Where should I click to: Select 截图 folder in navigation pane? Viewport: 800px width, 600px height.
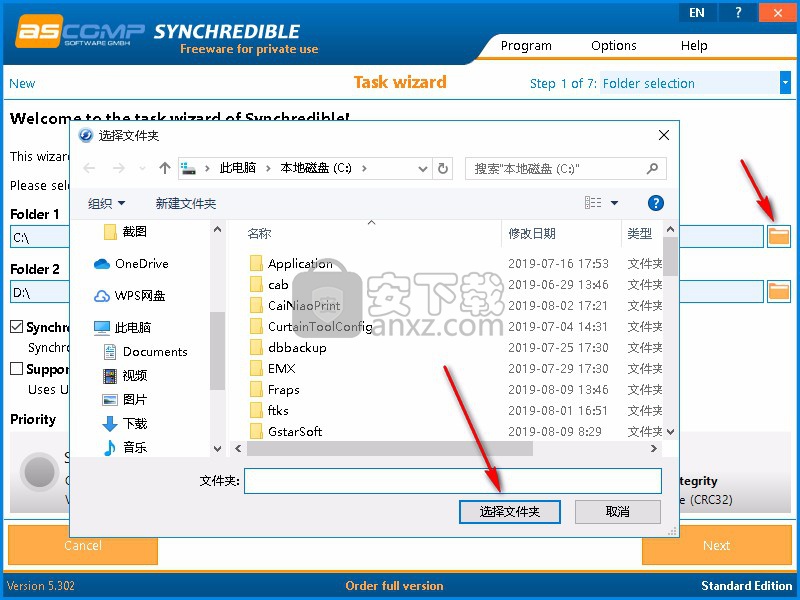(125, 232)
